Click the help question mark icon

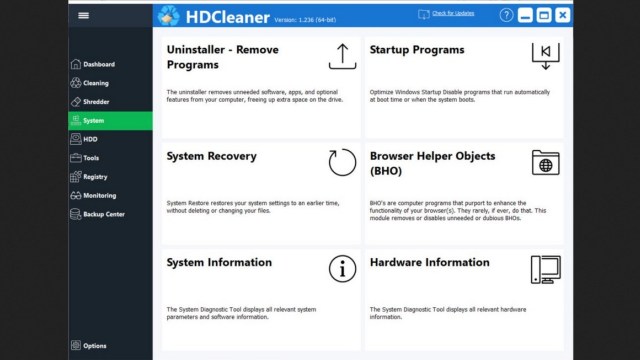(506, 16)
